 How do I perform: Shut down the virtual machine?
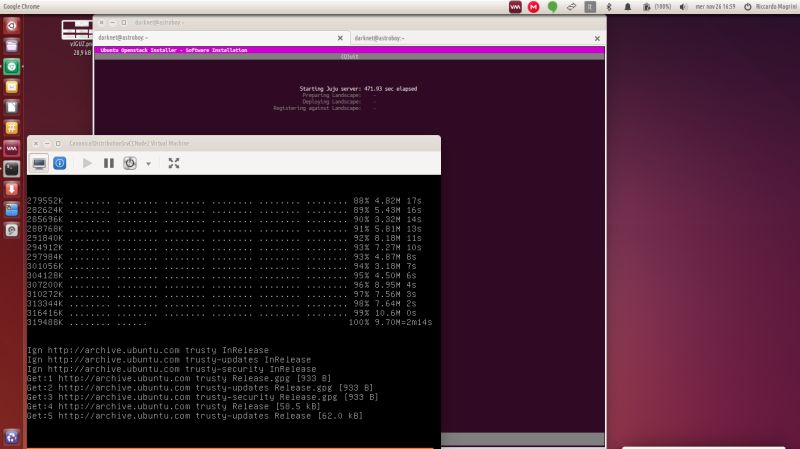click(130, 163)
